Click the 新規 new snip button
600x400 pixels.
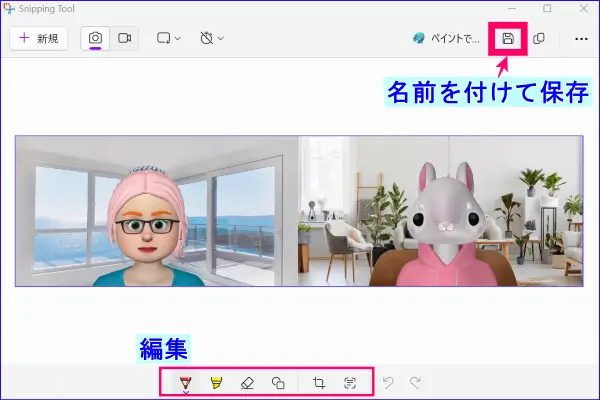pyautogui.click(x=38, y=38)
